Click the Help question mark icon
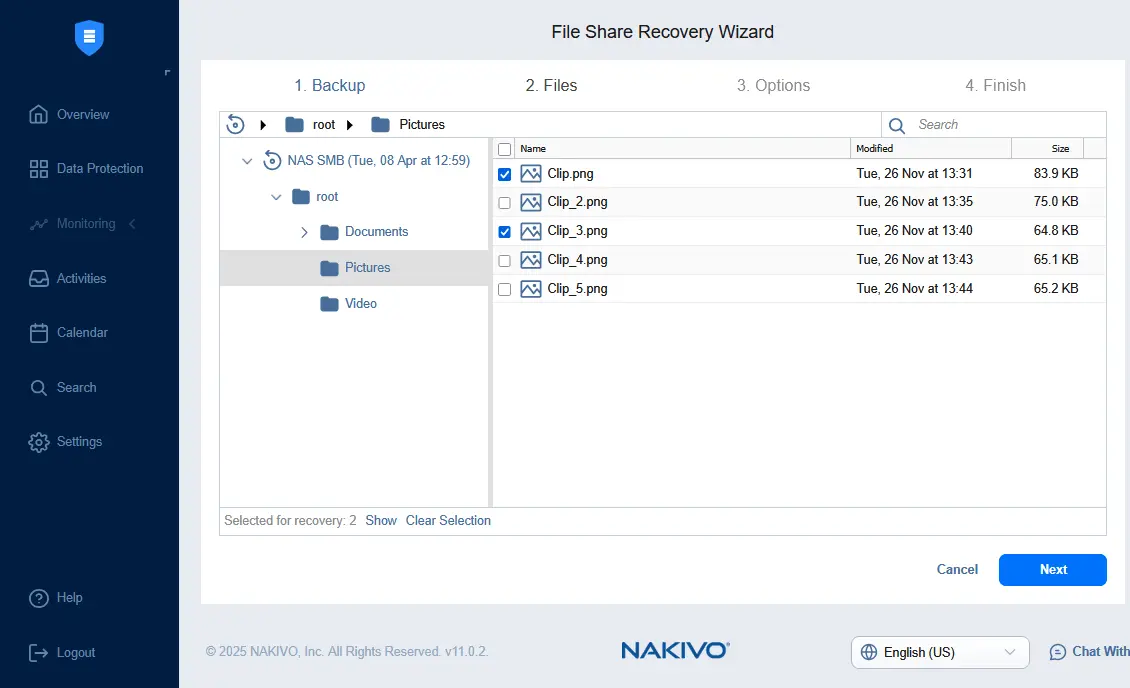This screenshot has width=1130, height=688. pyautogui.click(x=38, y=598)
